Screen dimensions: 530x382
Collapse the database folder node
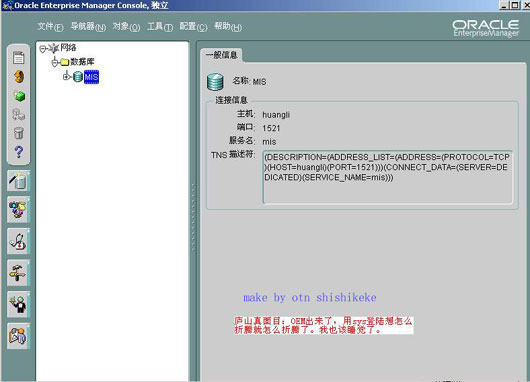pos(55,63)
